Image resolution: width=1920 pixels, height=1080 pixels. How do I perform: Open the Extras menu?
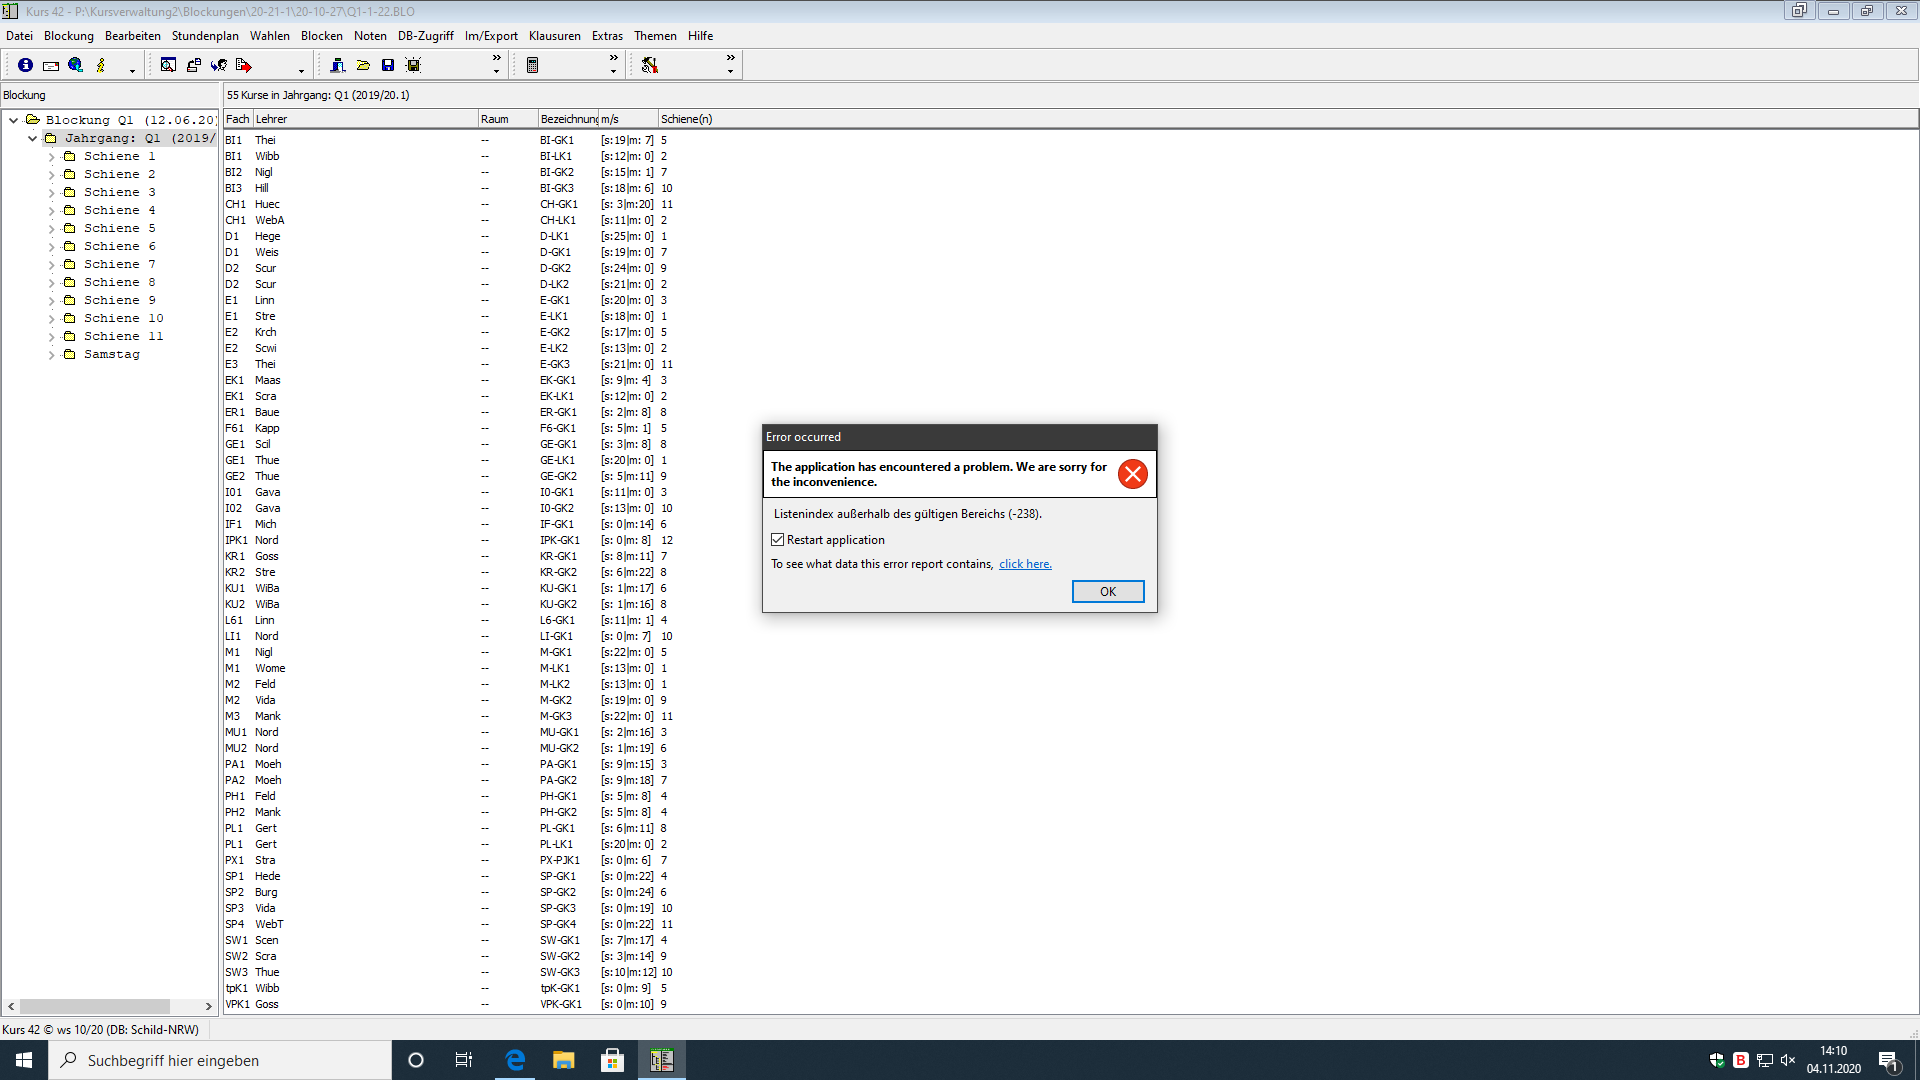click(607, 36)
